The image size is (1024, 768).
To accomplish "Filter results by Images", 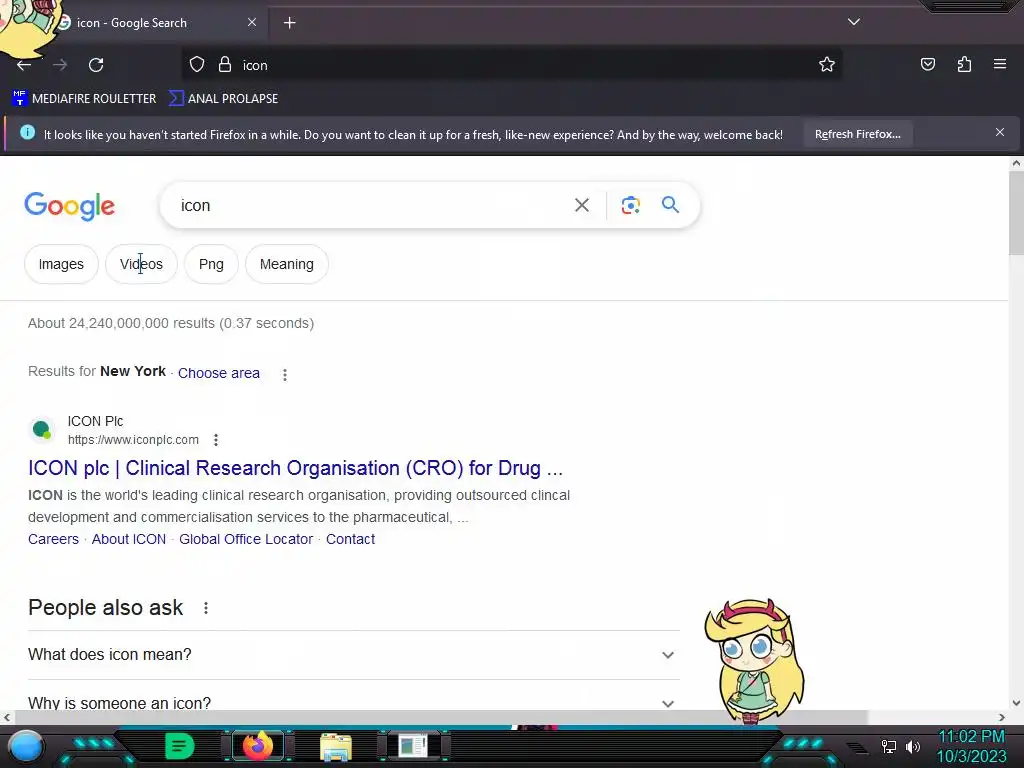I will (61, 264).
